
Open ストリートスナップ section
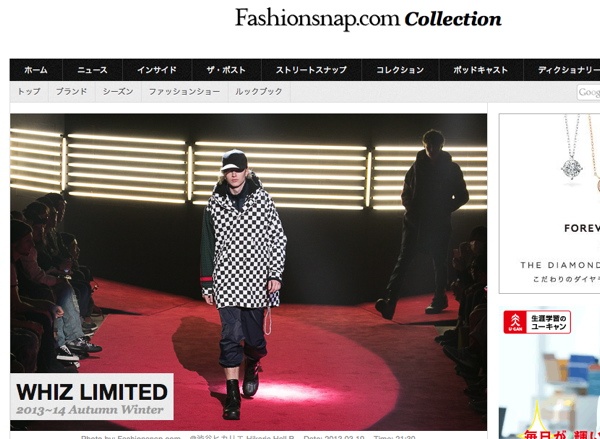point(311,70)
